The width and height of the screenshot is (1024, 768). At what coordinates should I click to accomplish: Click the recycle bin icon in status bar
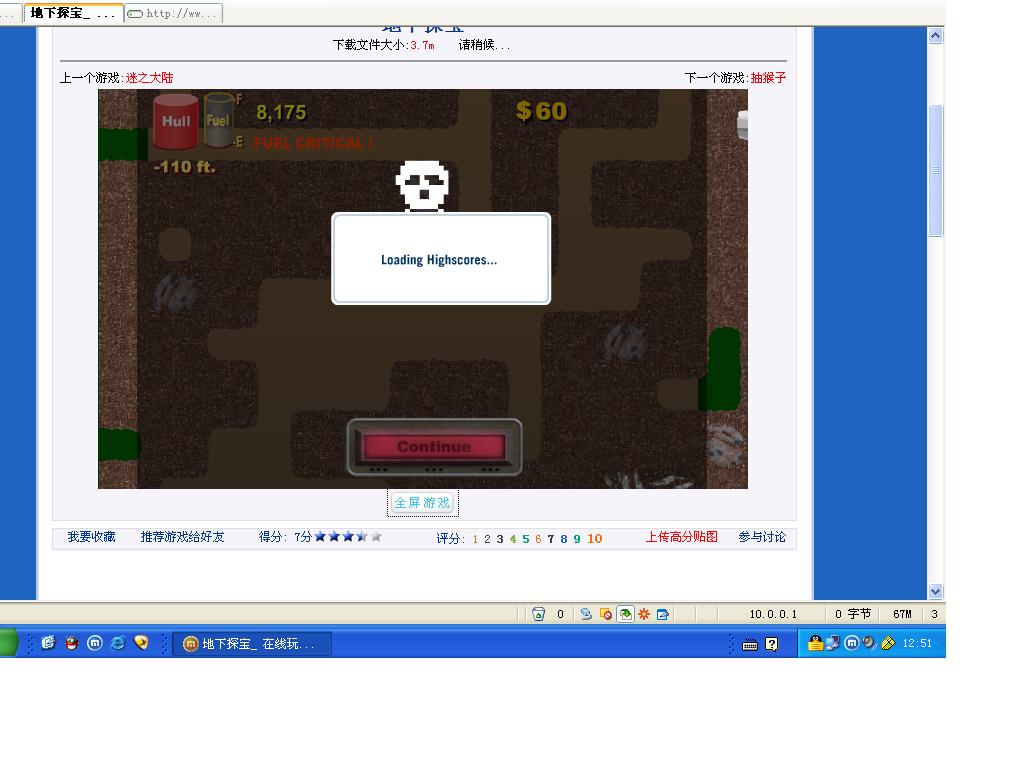(x=538, y=614)
